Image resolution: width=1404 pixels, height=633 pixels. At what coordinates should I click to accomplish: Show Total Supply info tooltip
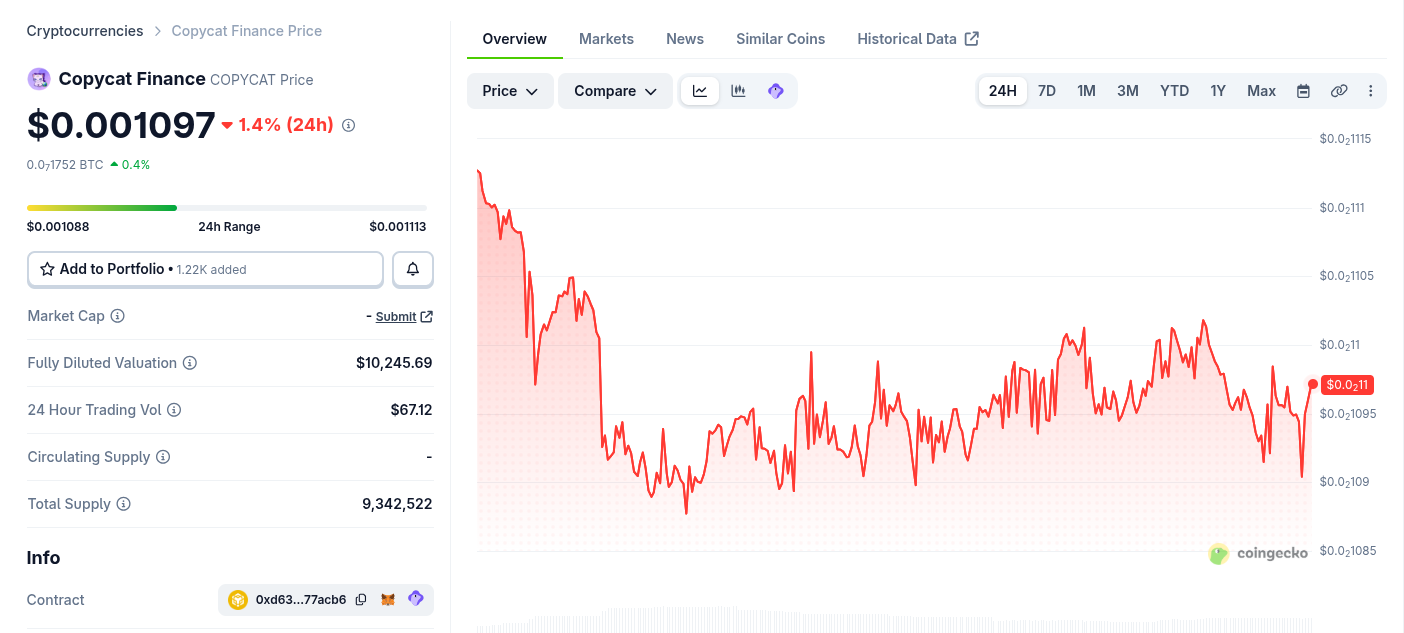pos(123,504)
